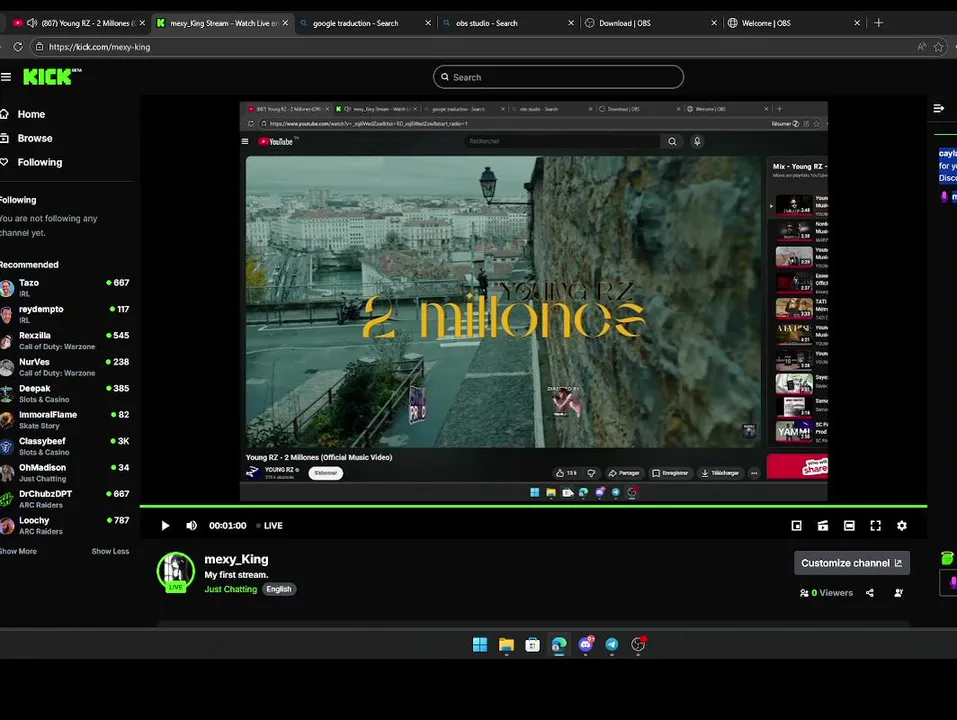Open recommended channel reydempto
Viewport: 957px width, 720px height.
[65, 314]
